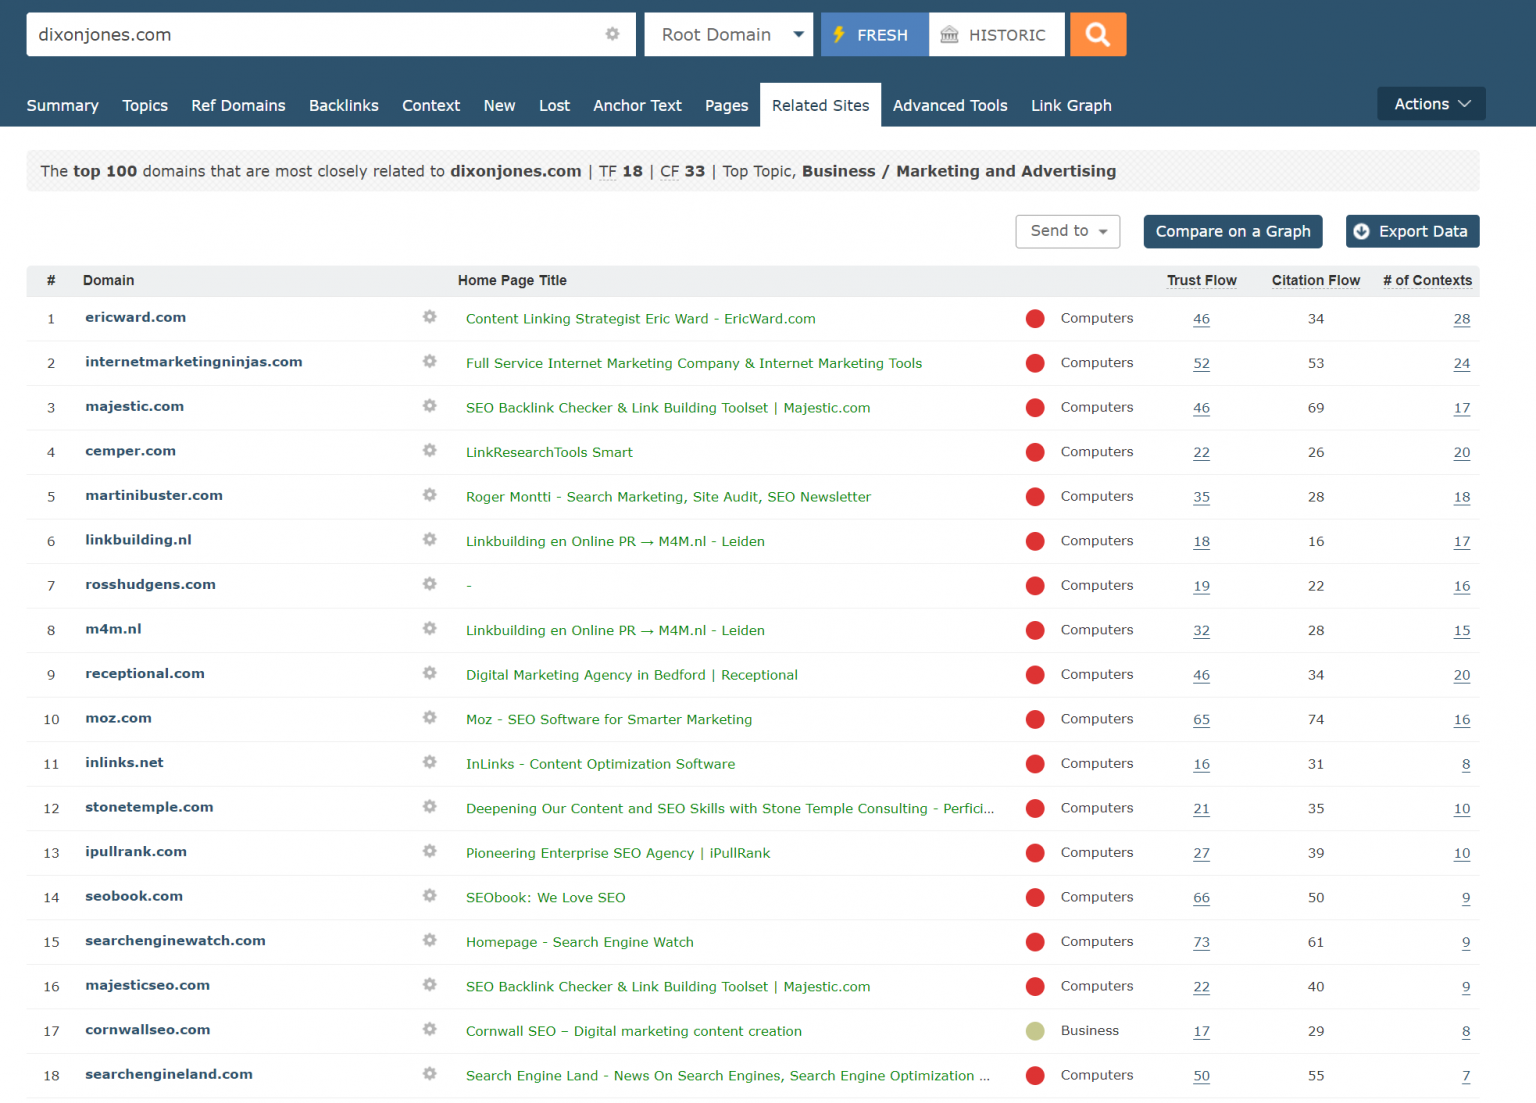The height and width of the screenshot is (1103, 1536).
Task: Sort by Citation Flow column header
Action: coord(1315,280)
